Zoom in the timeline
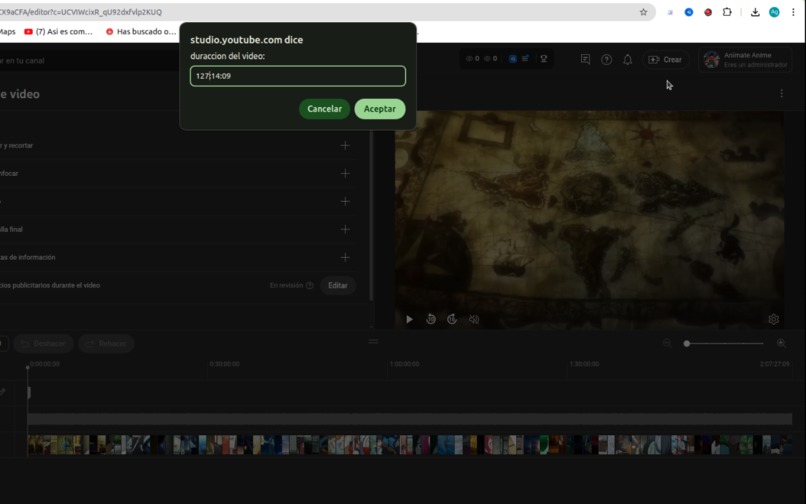806x504 pixels. tap(781, 343)
